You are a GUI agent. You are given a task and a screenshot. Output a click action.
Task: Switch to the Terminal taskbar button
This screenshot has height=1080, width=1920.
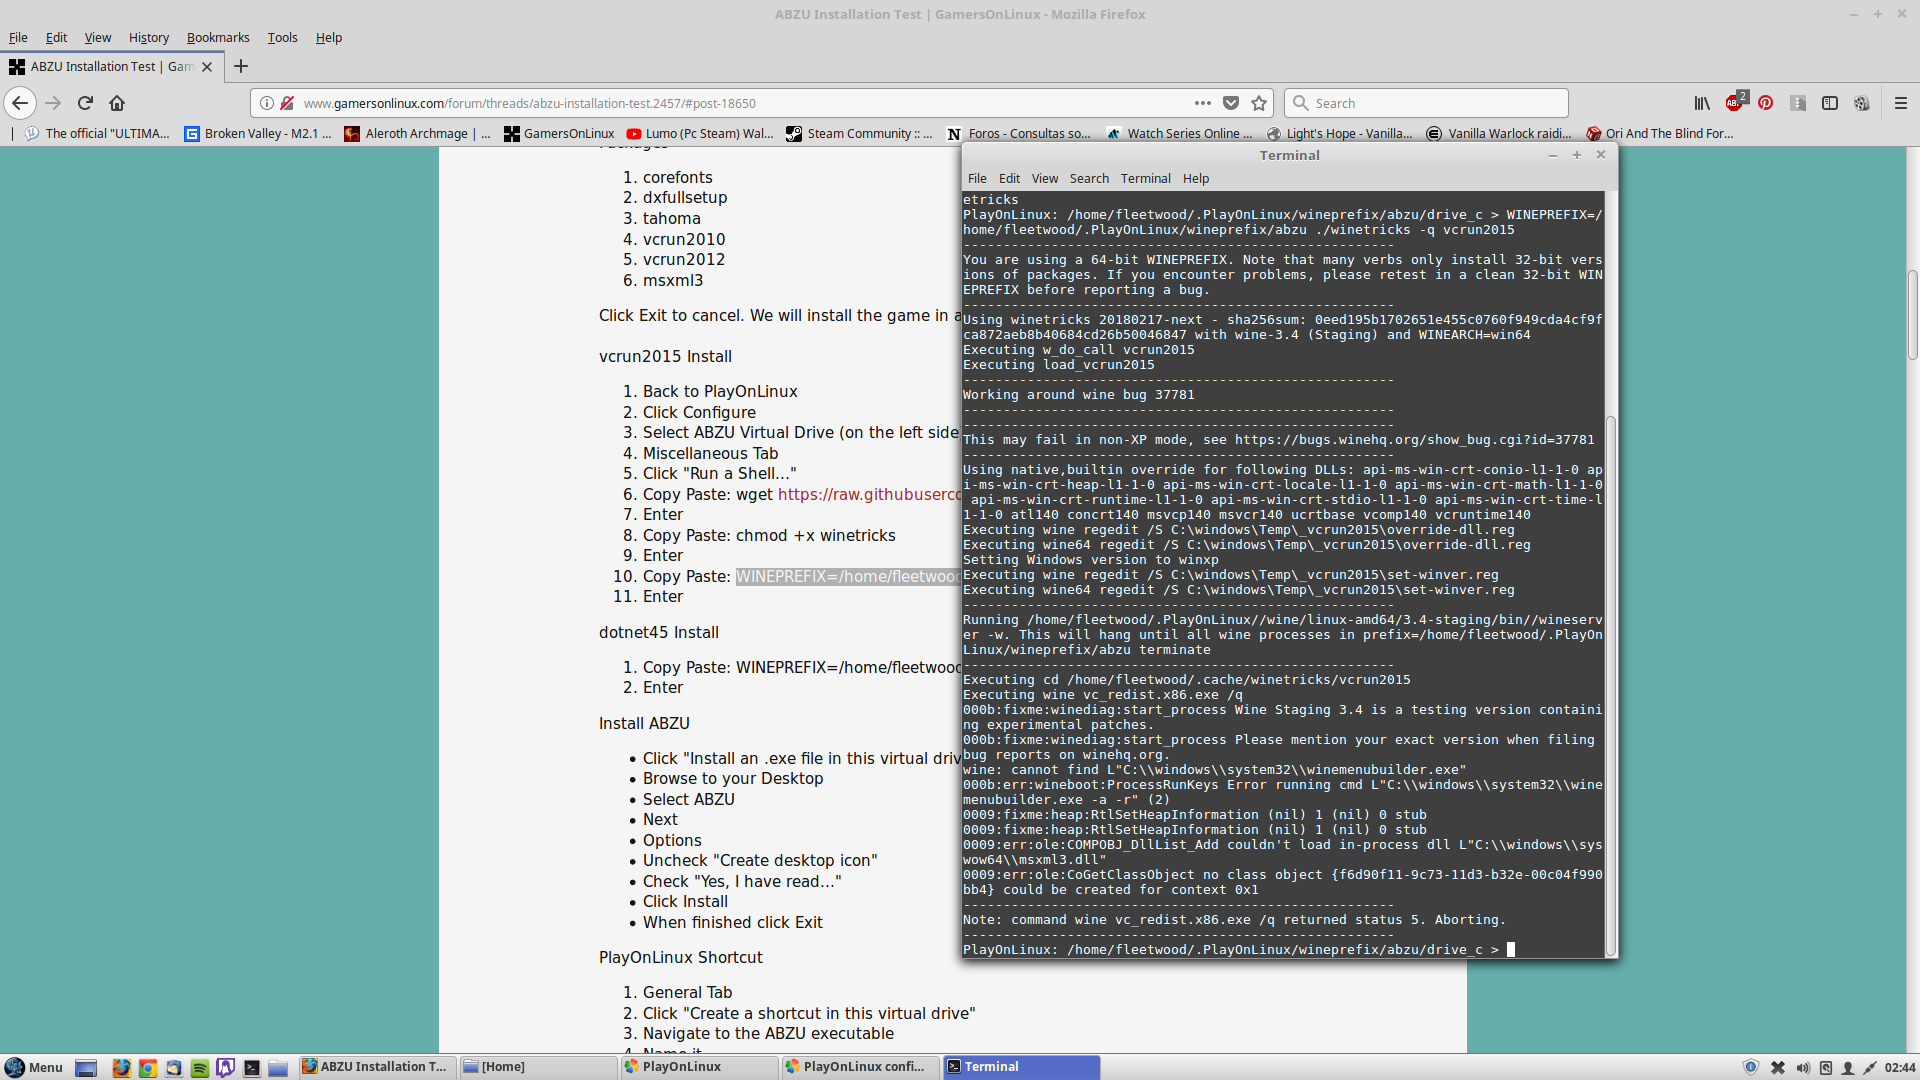[x=1022, y=1067]
